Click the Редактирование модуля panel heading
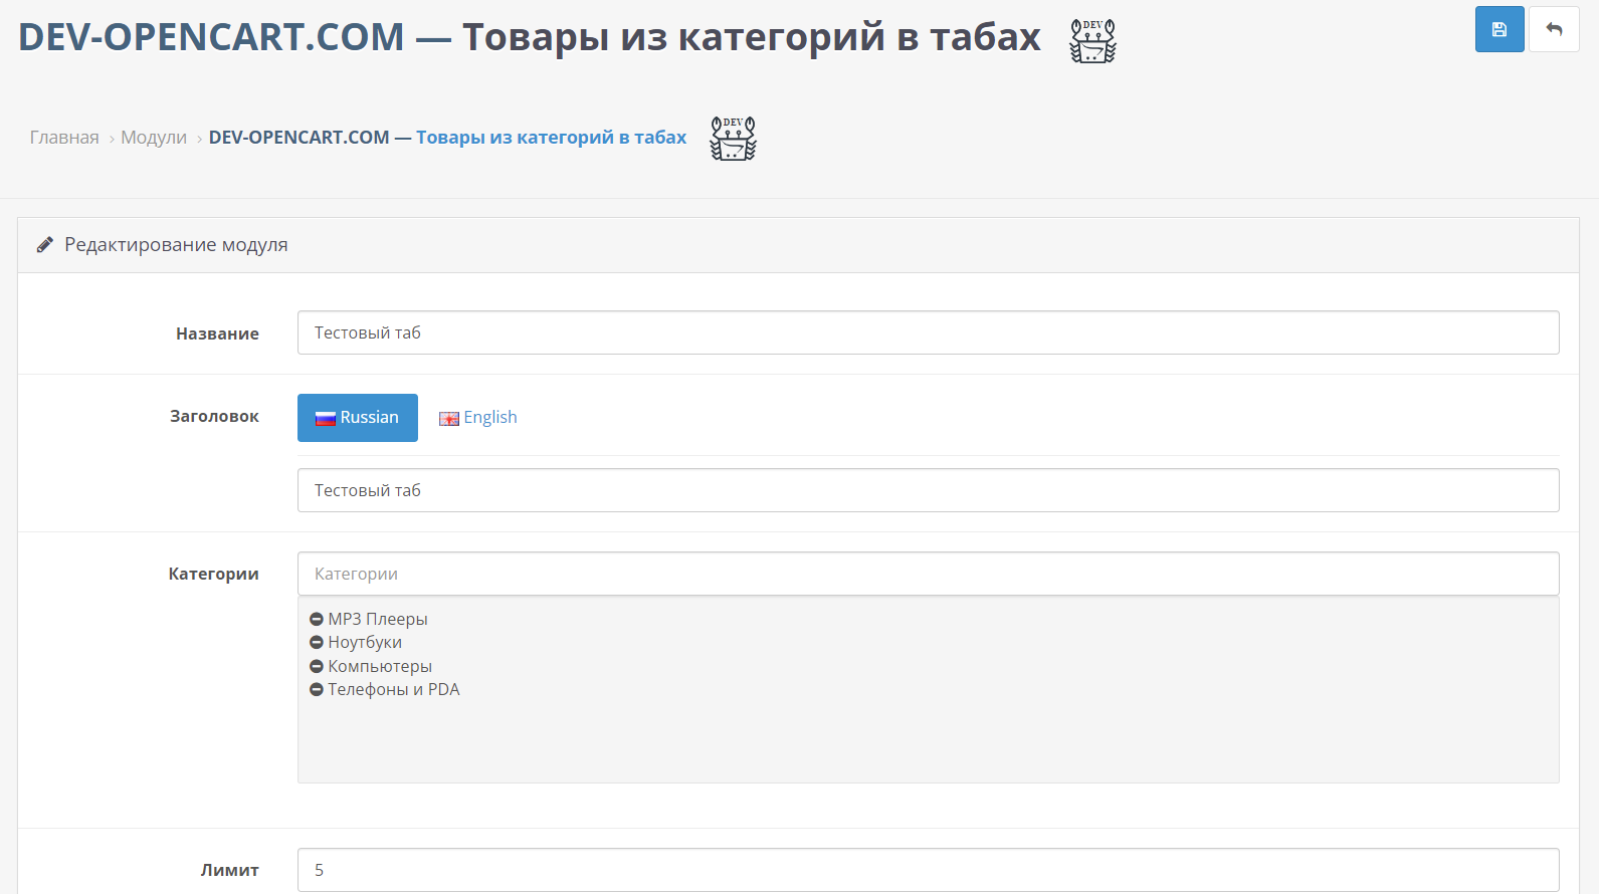 coord(176,245)
